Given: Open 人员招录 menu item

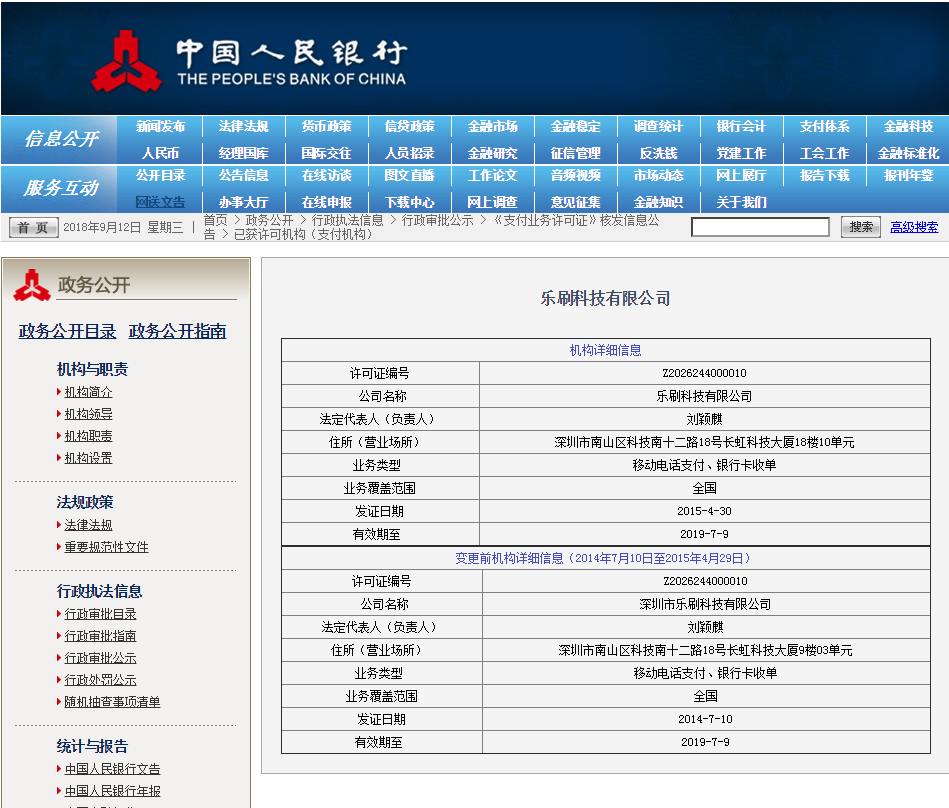Looking at the screenshot, I should pos(410,153).
